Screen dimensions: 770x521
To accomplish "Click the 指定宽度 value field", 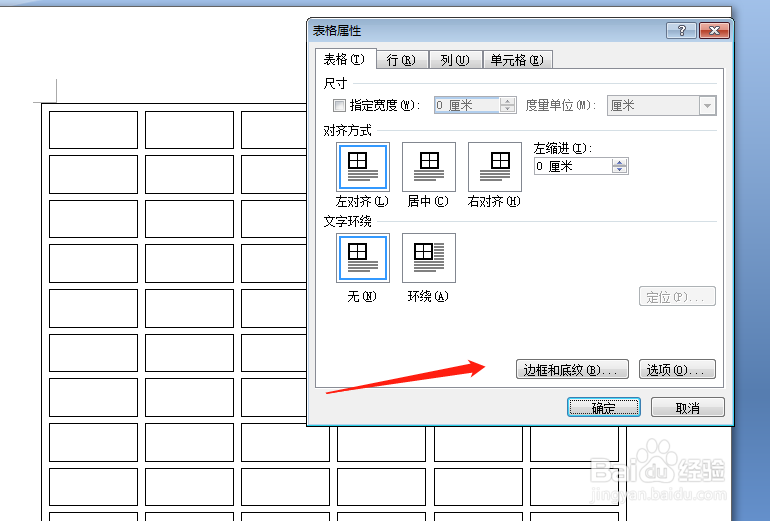I will [x=467, y=106].
